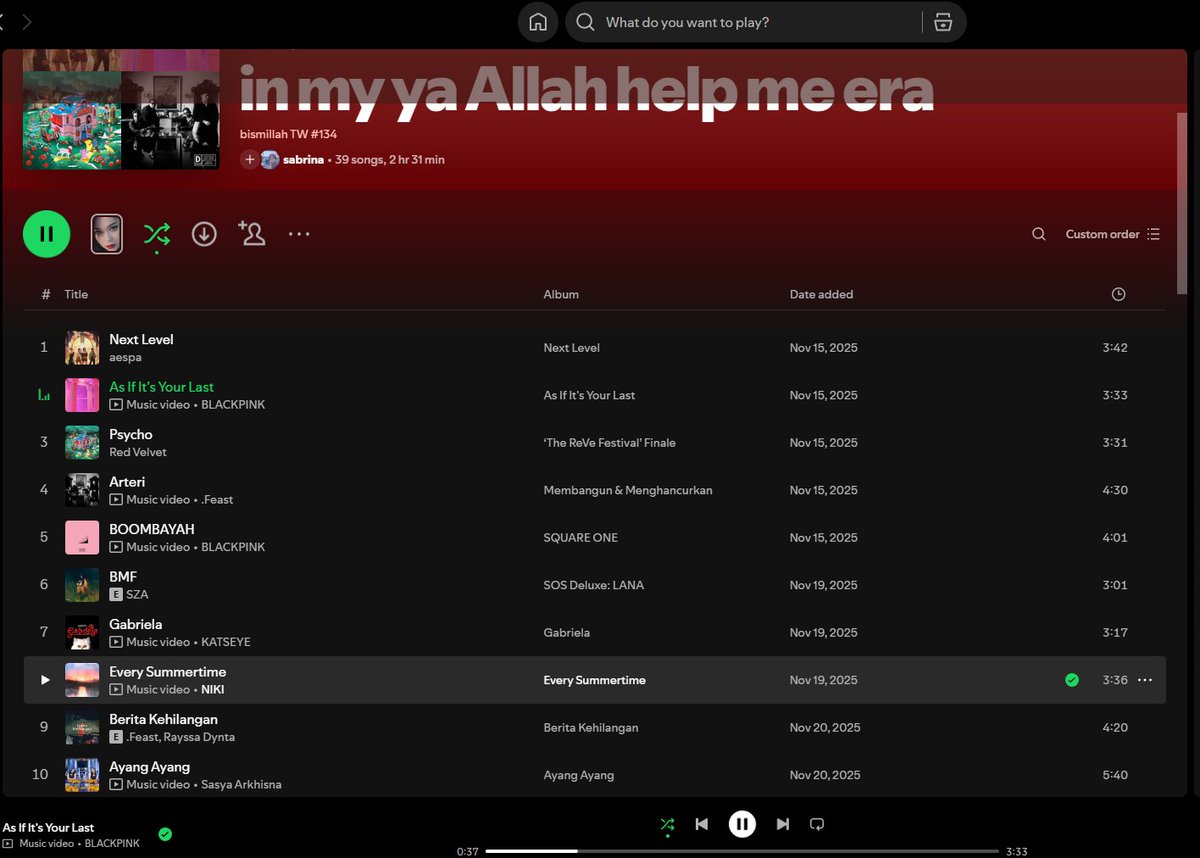Search within the playlist
The width and height of the screenshot is (1200, 858).
point(1039,234)
